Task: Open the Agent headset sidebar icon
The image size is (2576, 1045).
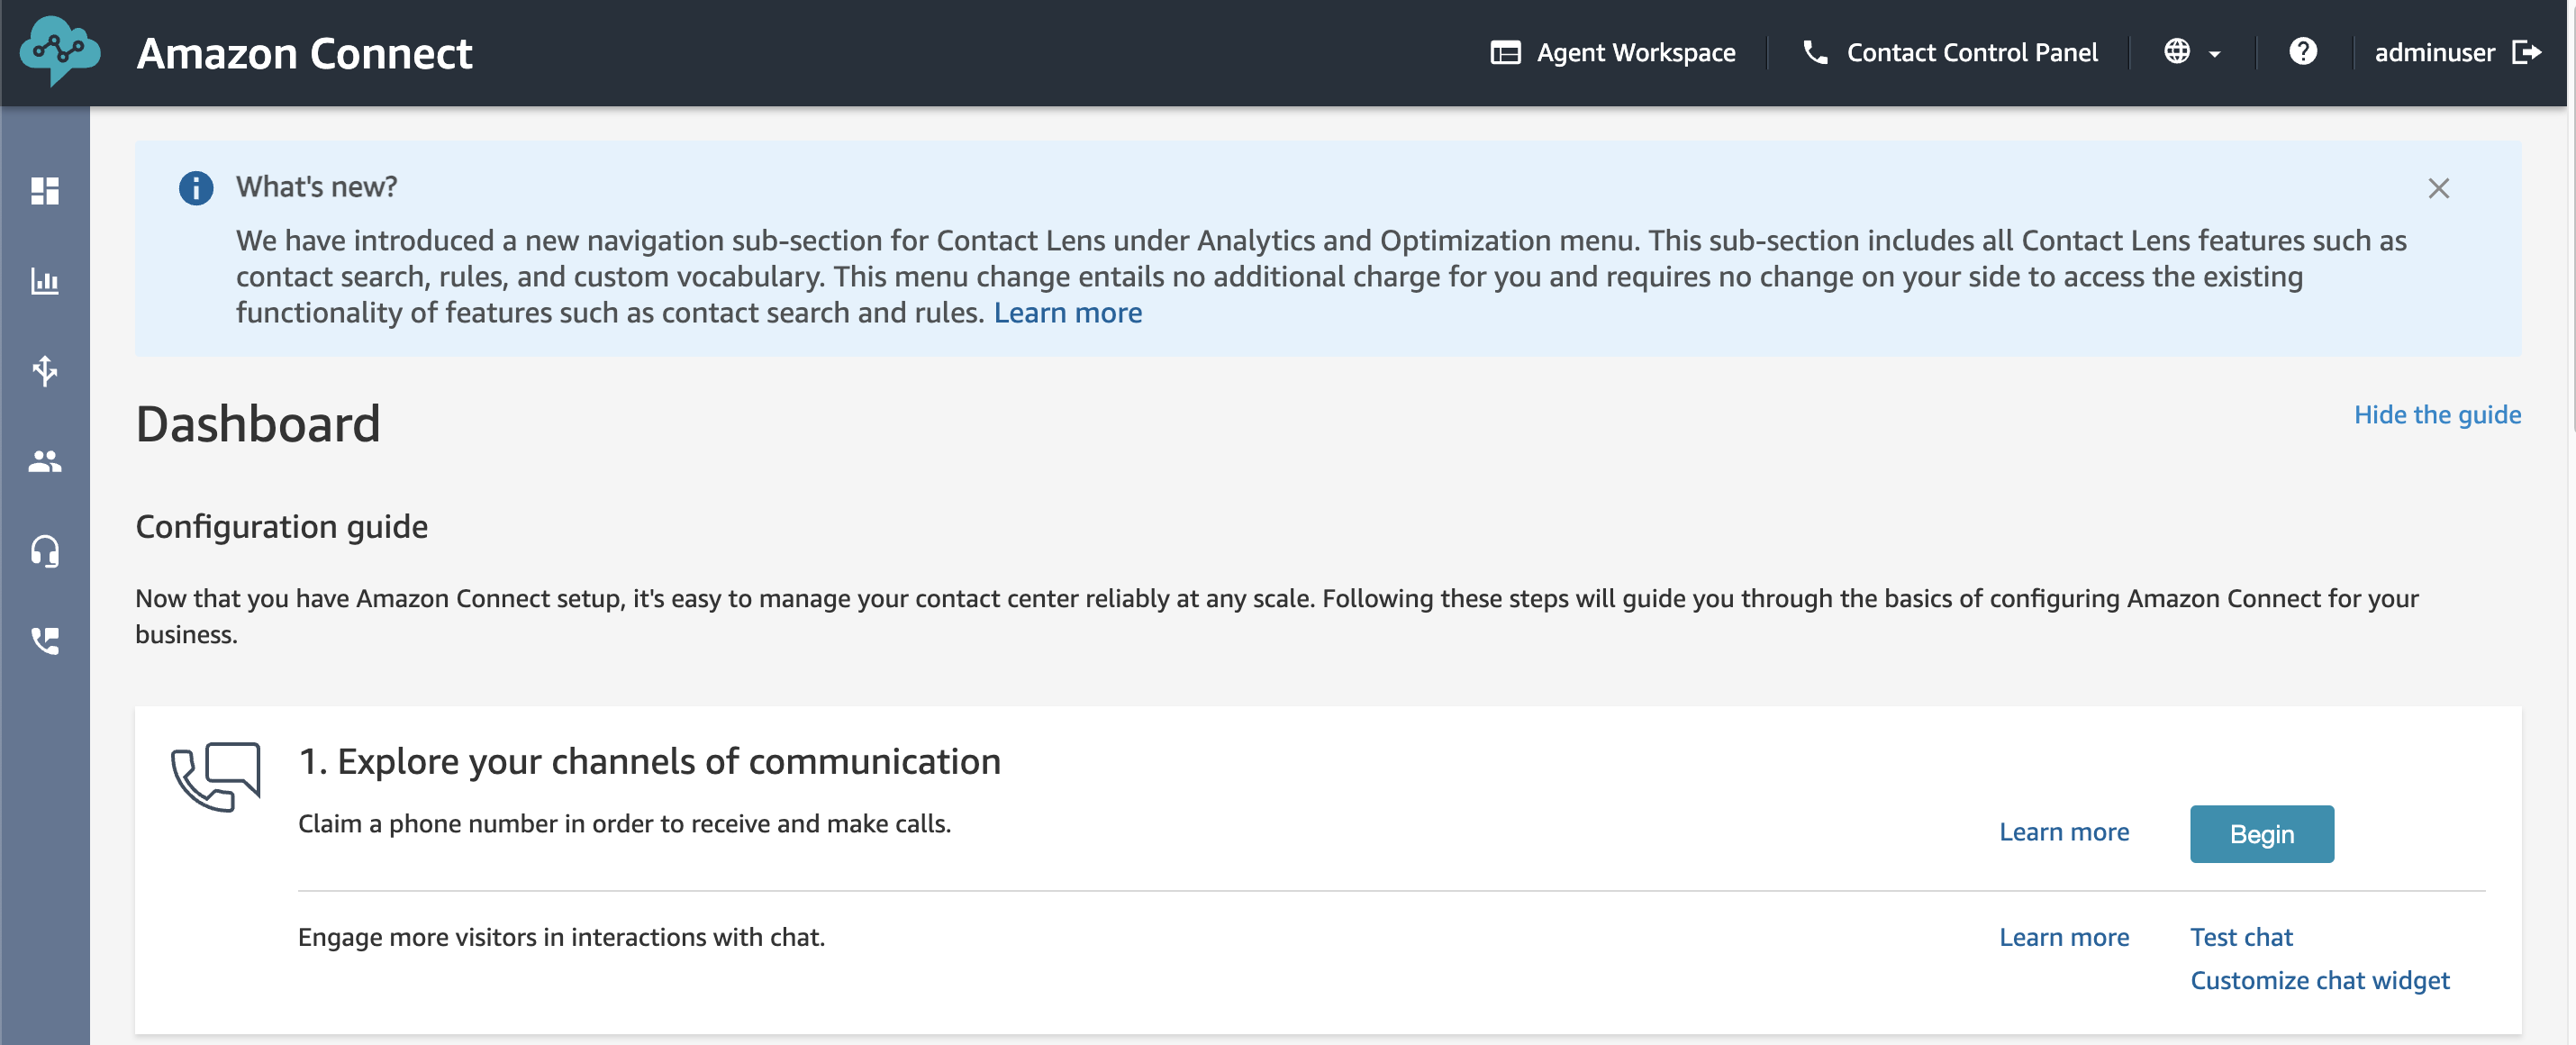Action: [45, 551]
